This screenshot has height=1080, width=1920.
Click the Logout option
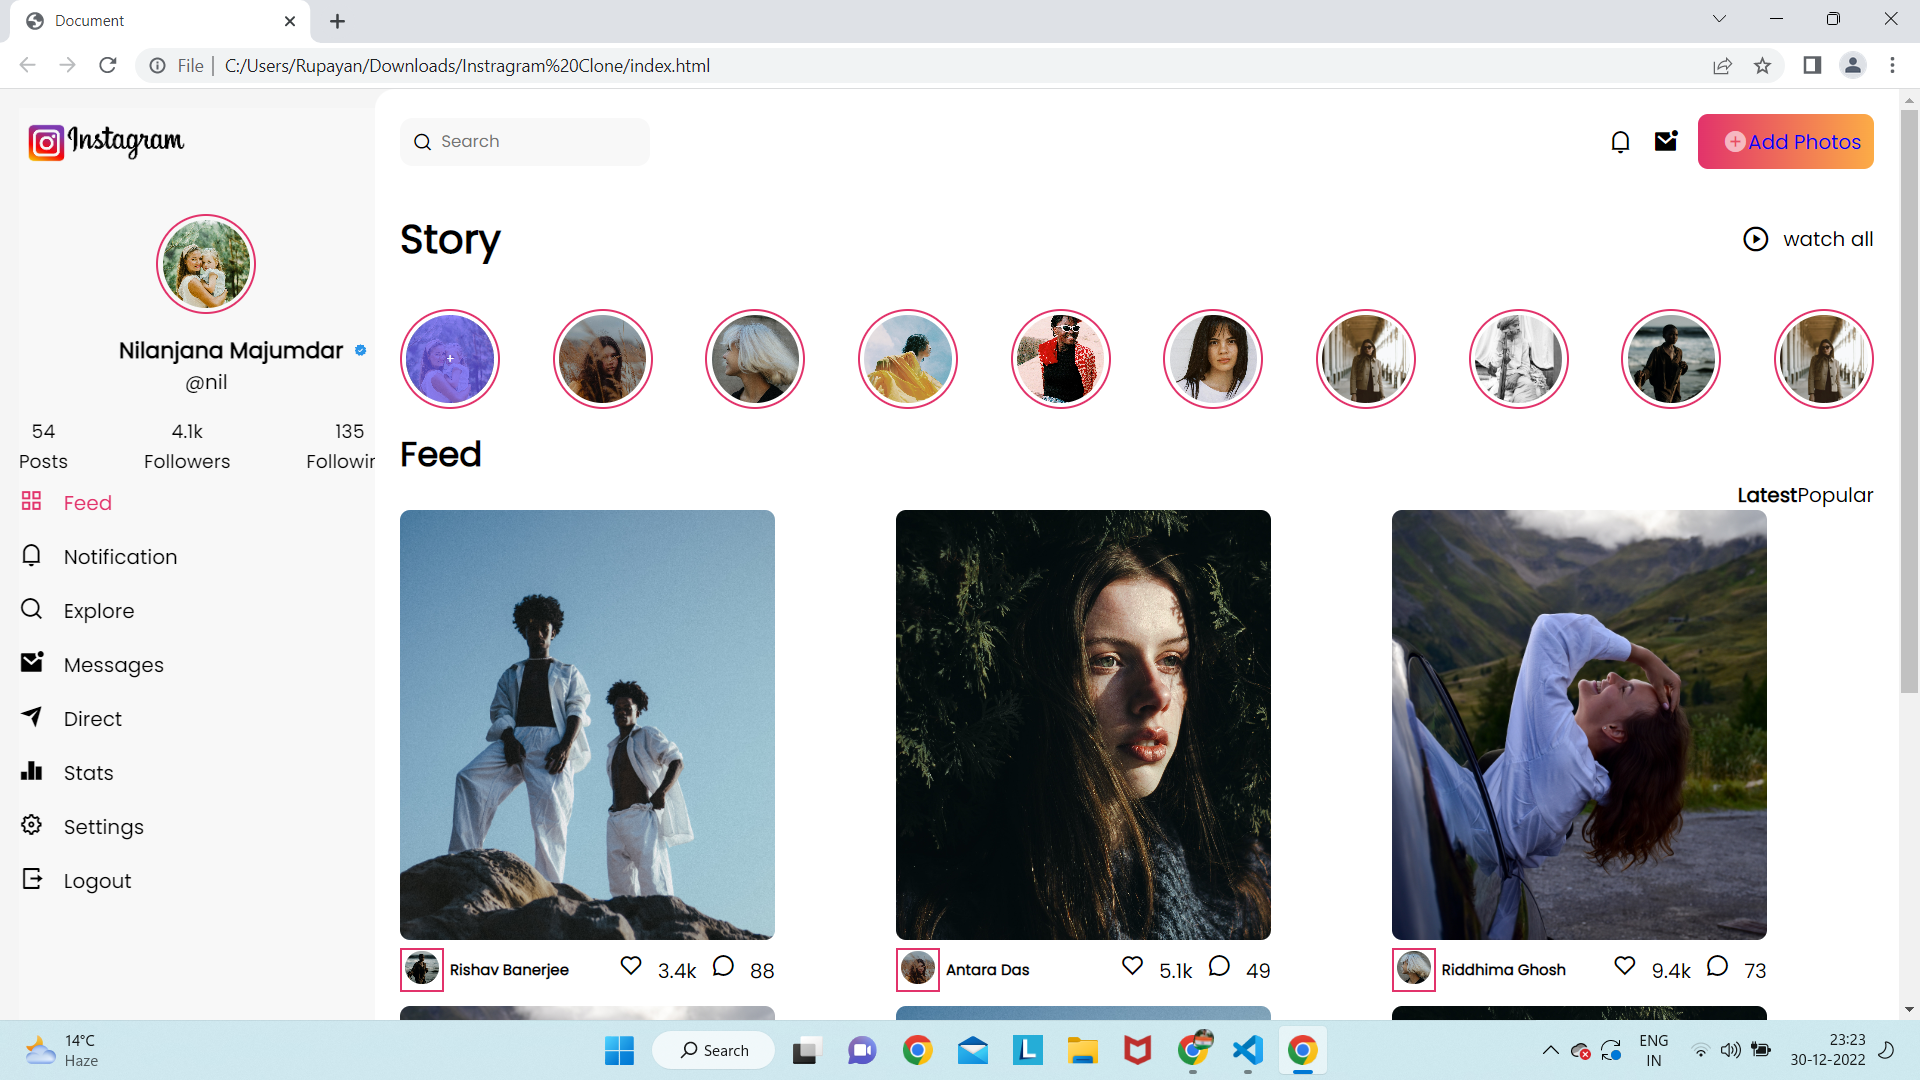[x=97, y=880]
